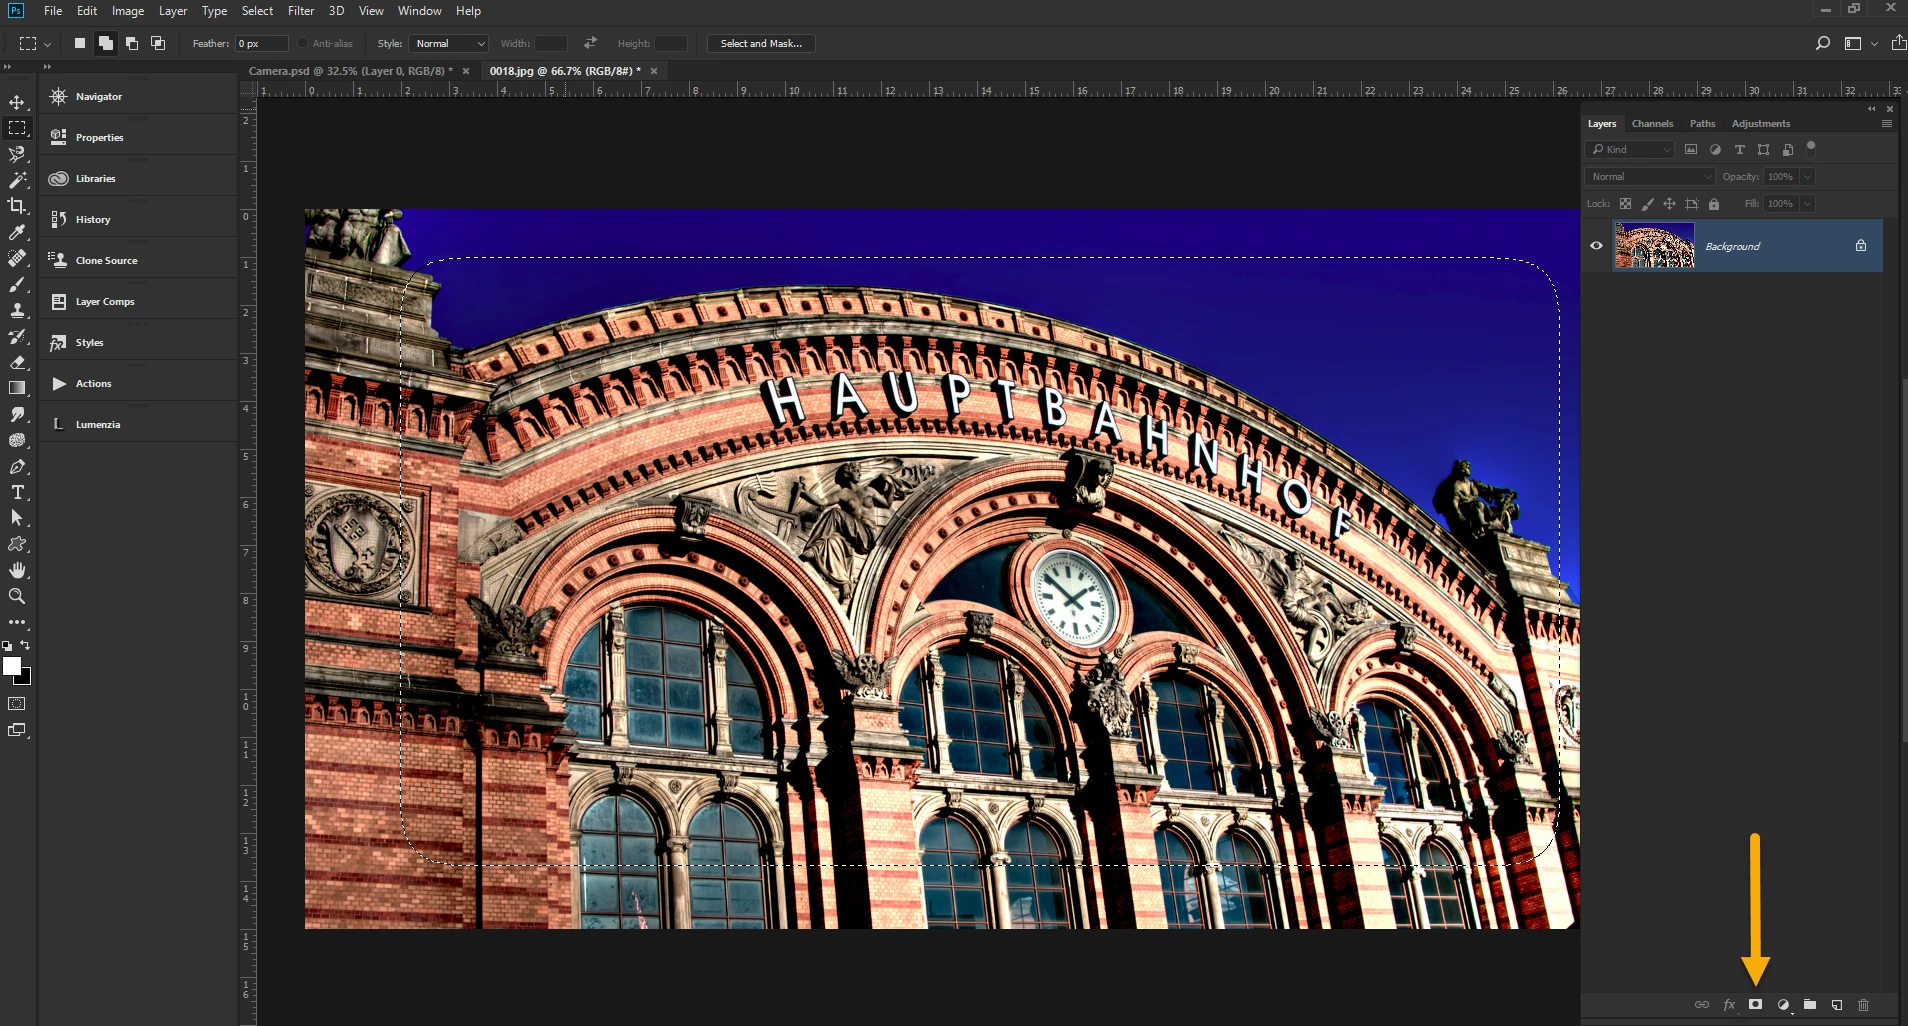Choose Add to selection mode
Viewport: 1908px width, 1026px height.
(x=105, y=43)
